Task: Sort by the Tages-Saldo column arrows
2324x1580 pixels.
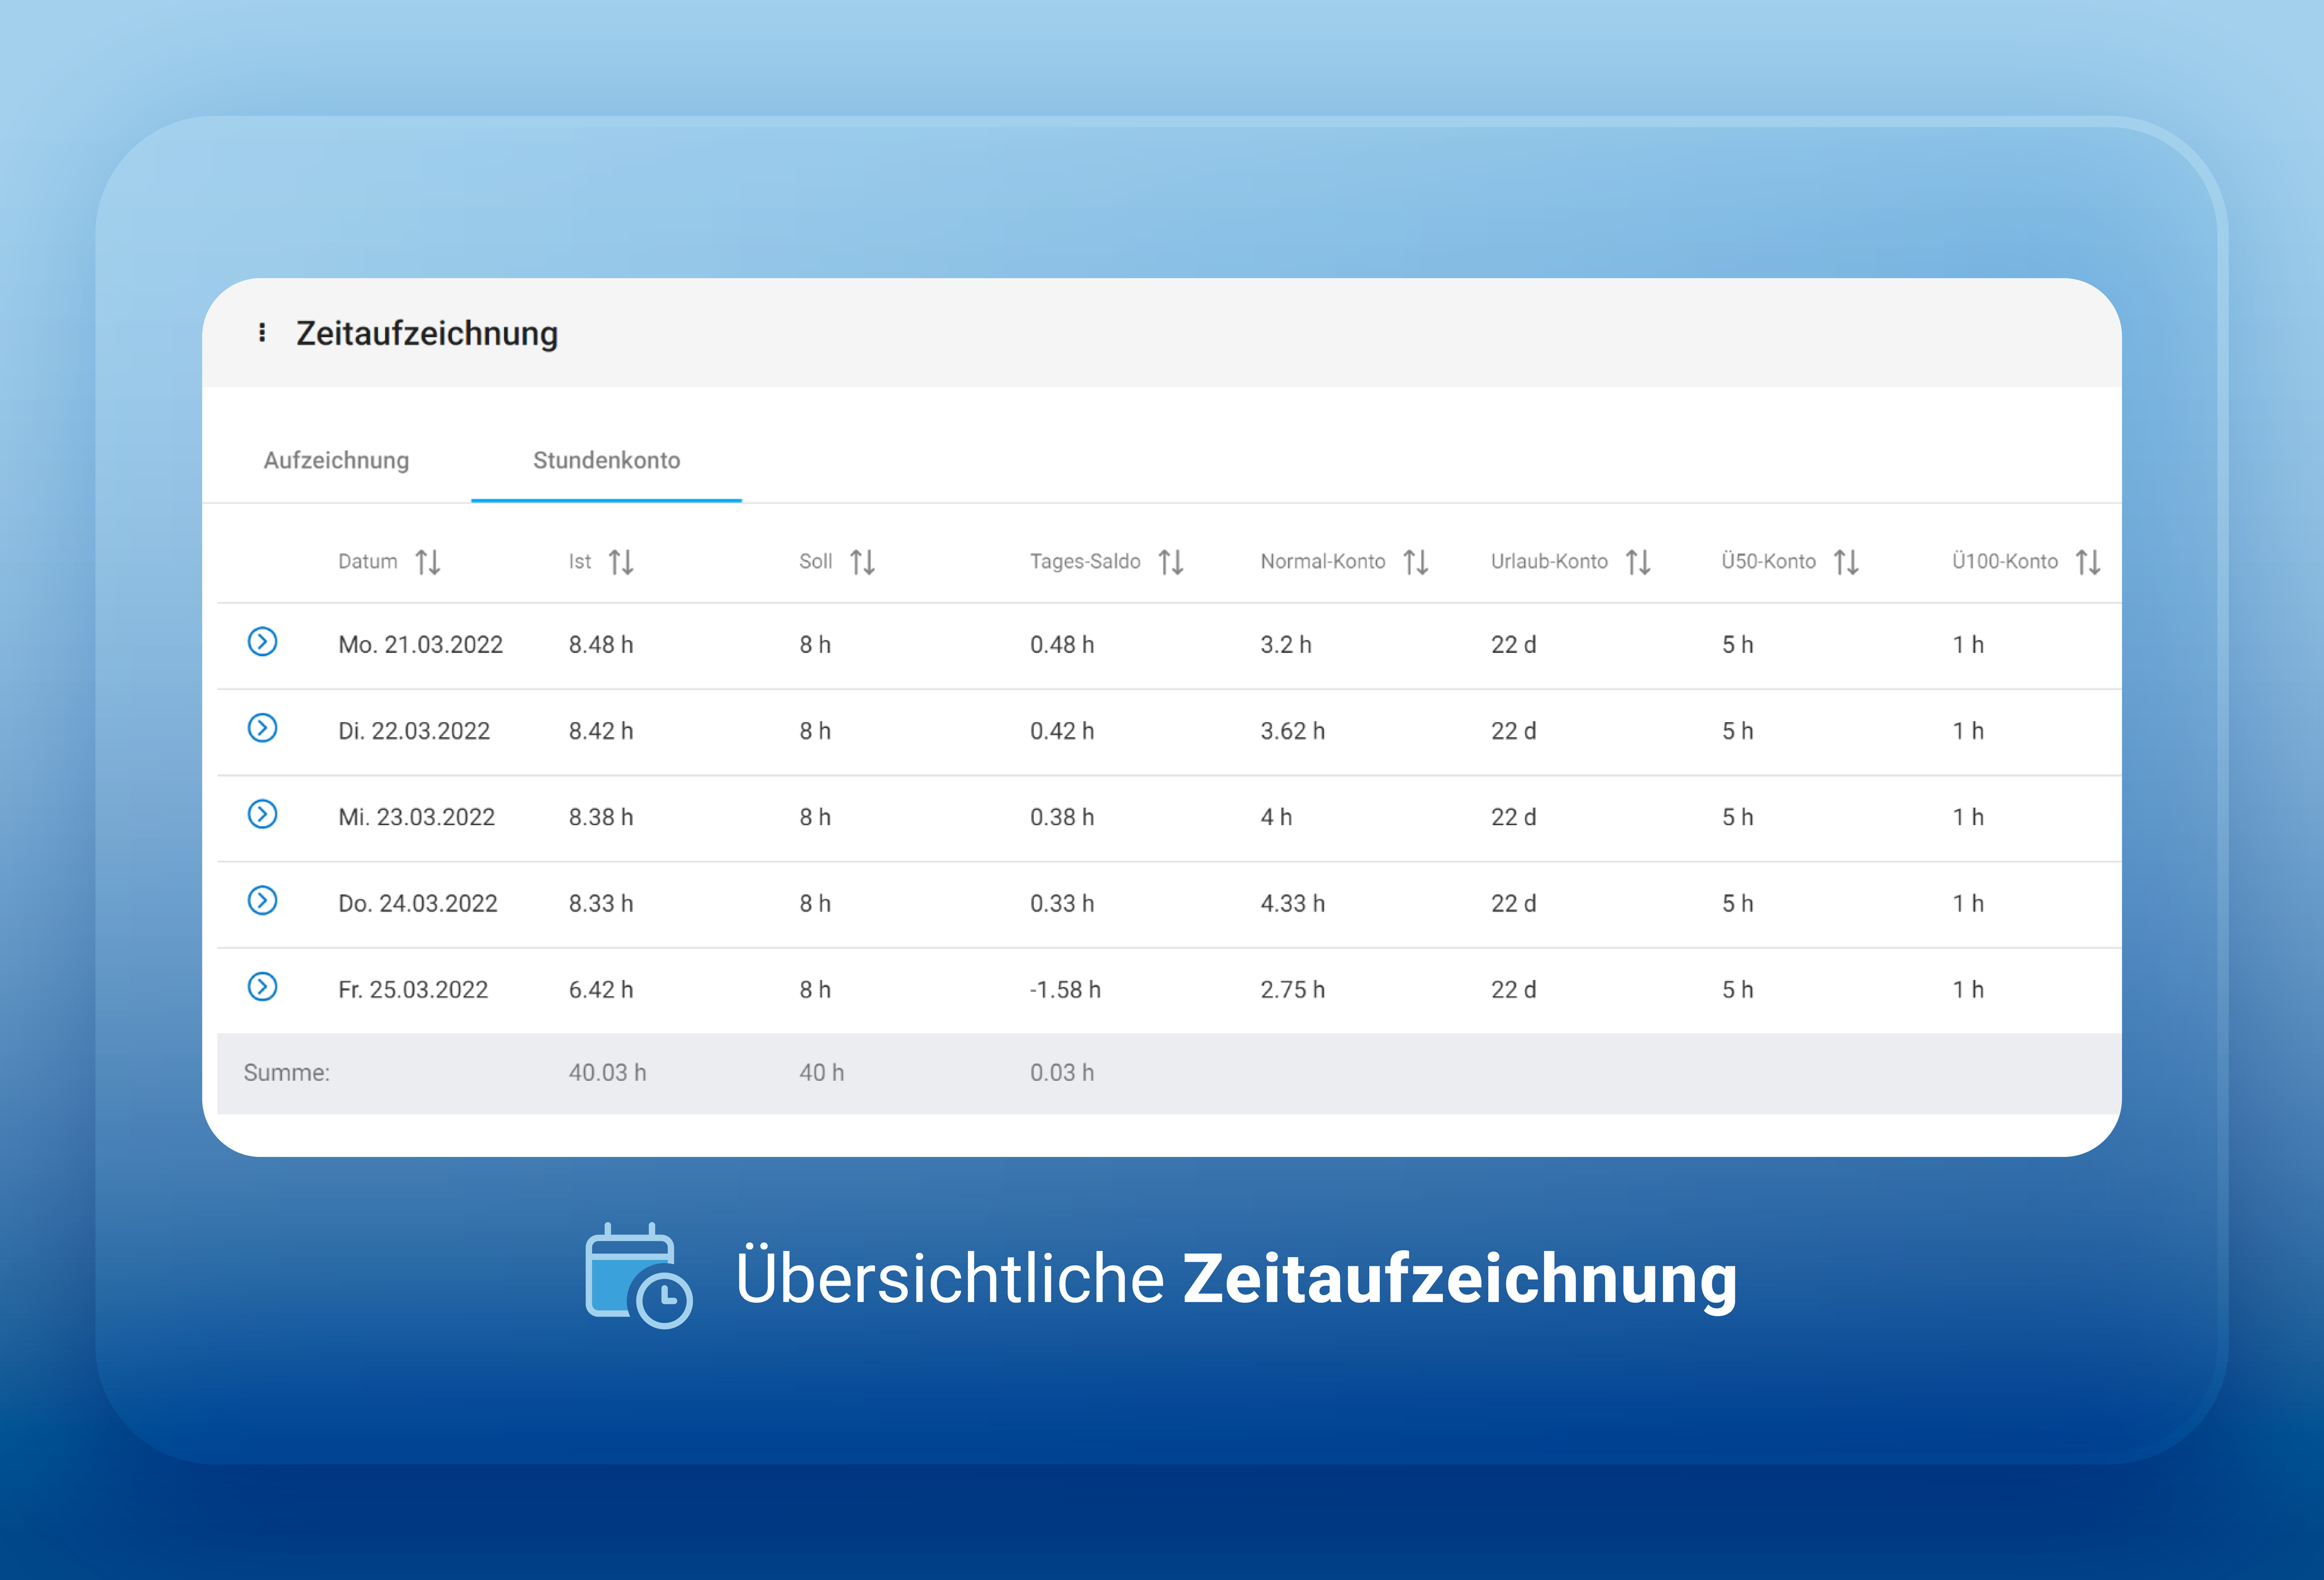Action: (1171, 562)
